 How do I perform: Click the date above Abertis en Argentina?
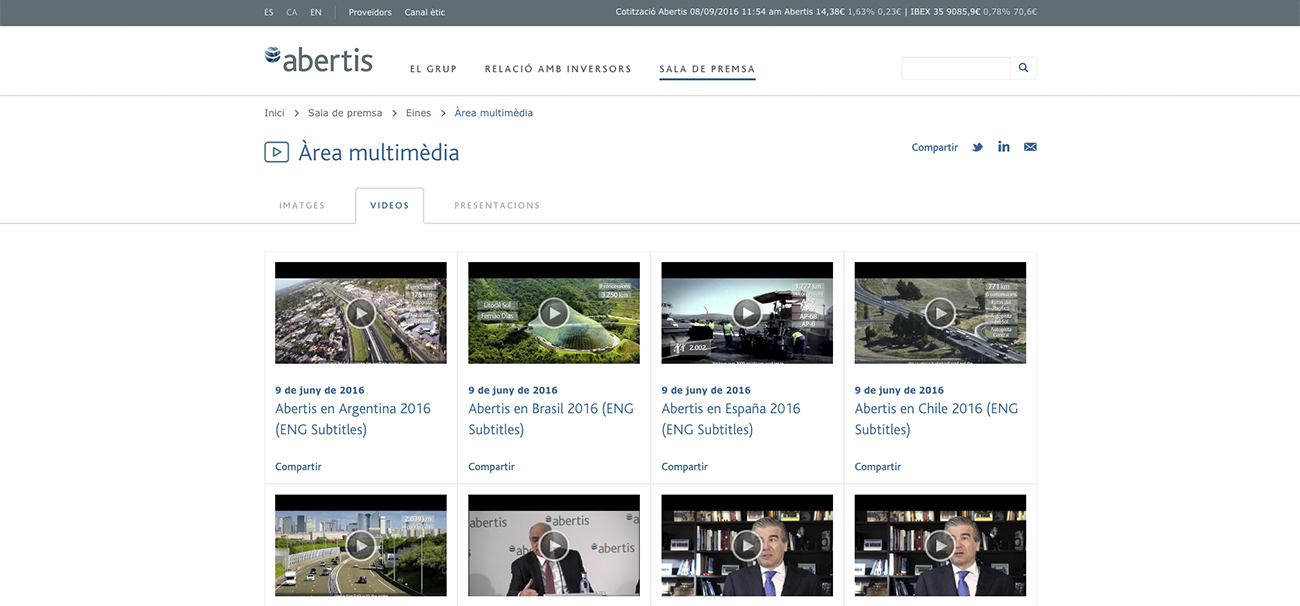tap(320, 390)
